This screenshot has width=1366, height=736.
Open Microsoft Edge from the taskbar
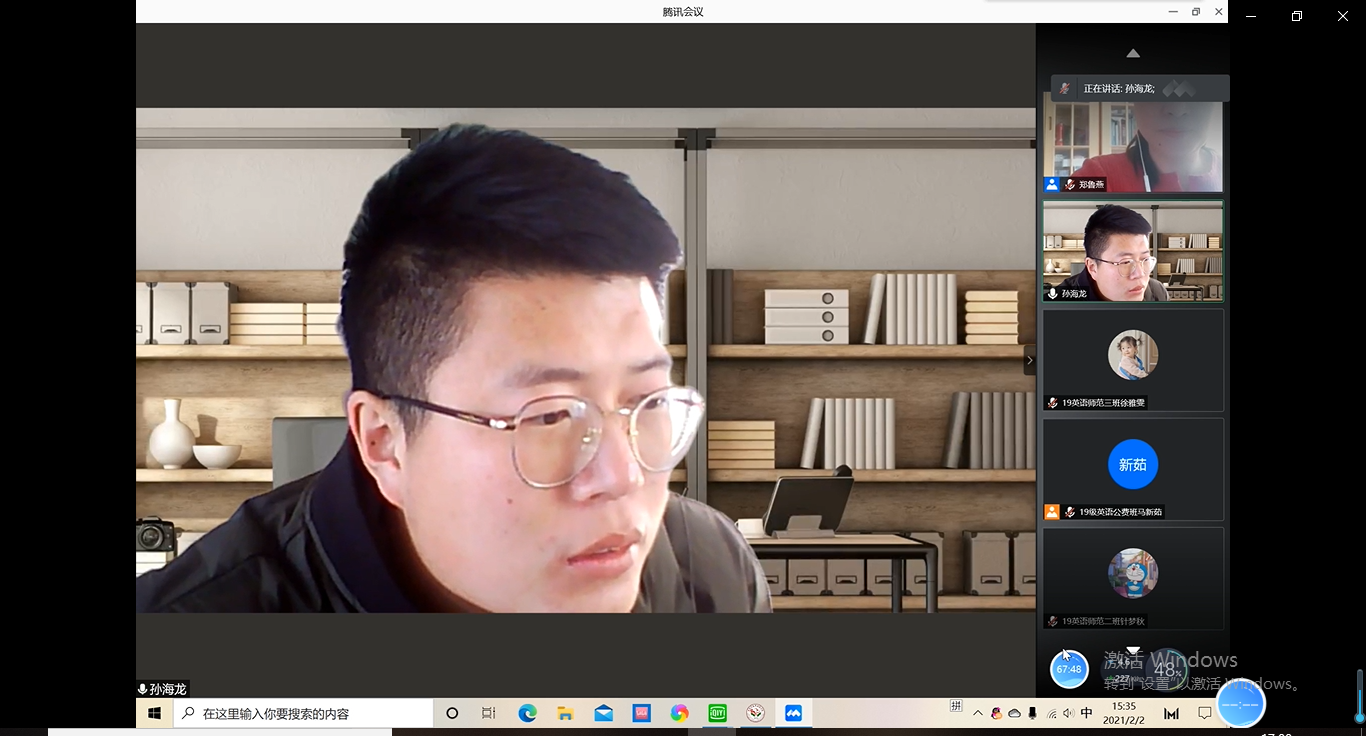(527, 714)
